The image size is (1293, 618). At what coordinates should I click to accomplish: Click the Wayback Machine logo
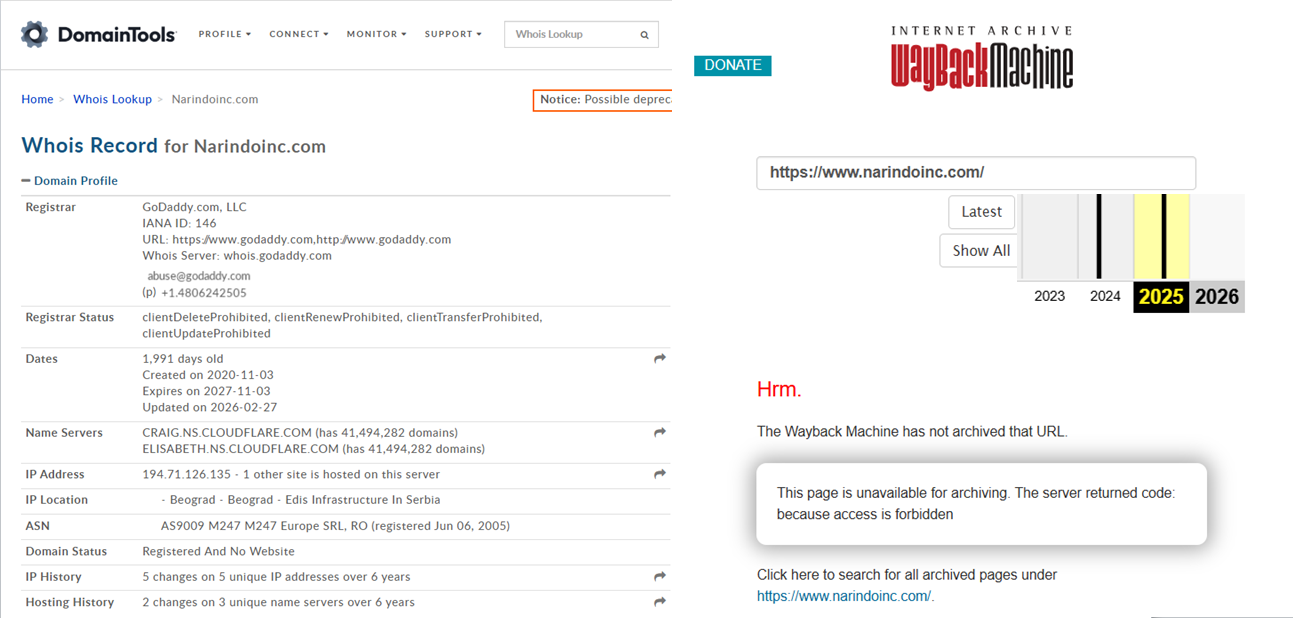tap(982, 58)
